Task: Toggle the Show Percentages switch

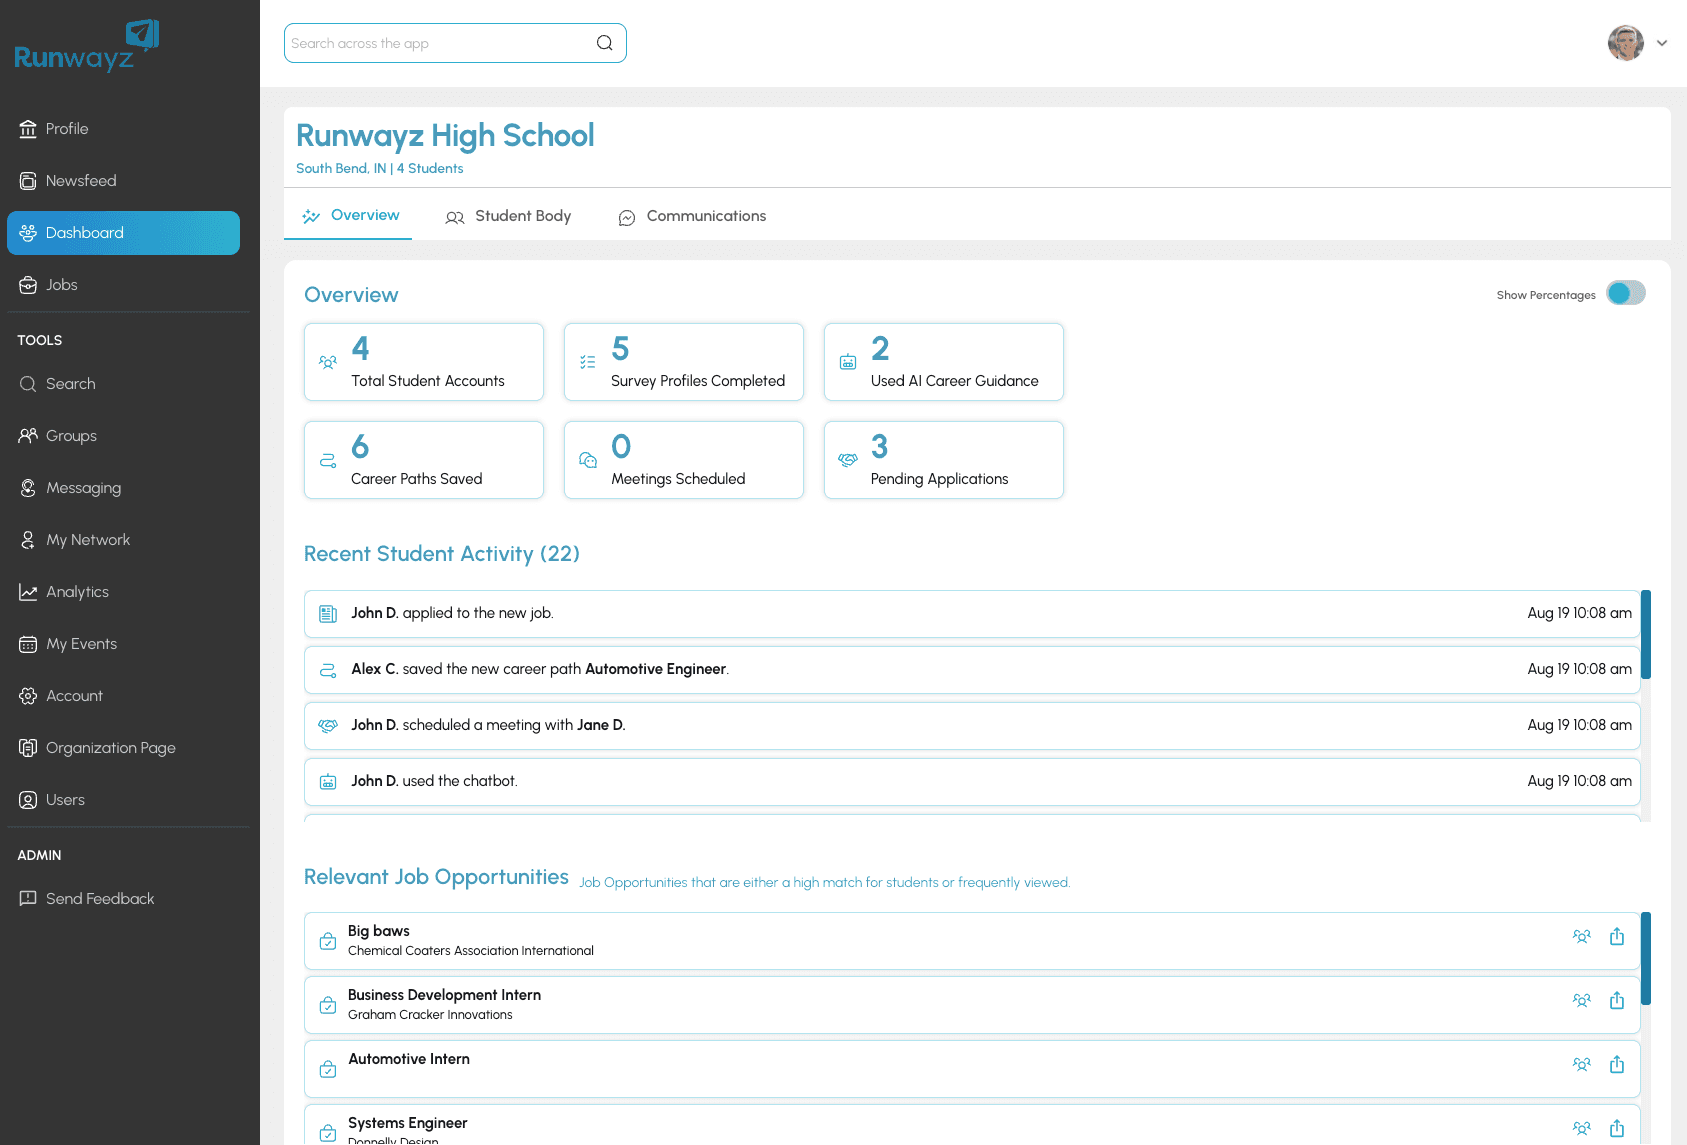Action: (1625, 294)
